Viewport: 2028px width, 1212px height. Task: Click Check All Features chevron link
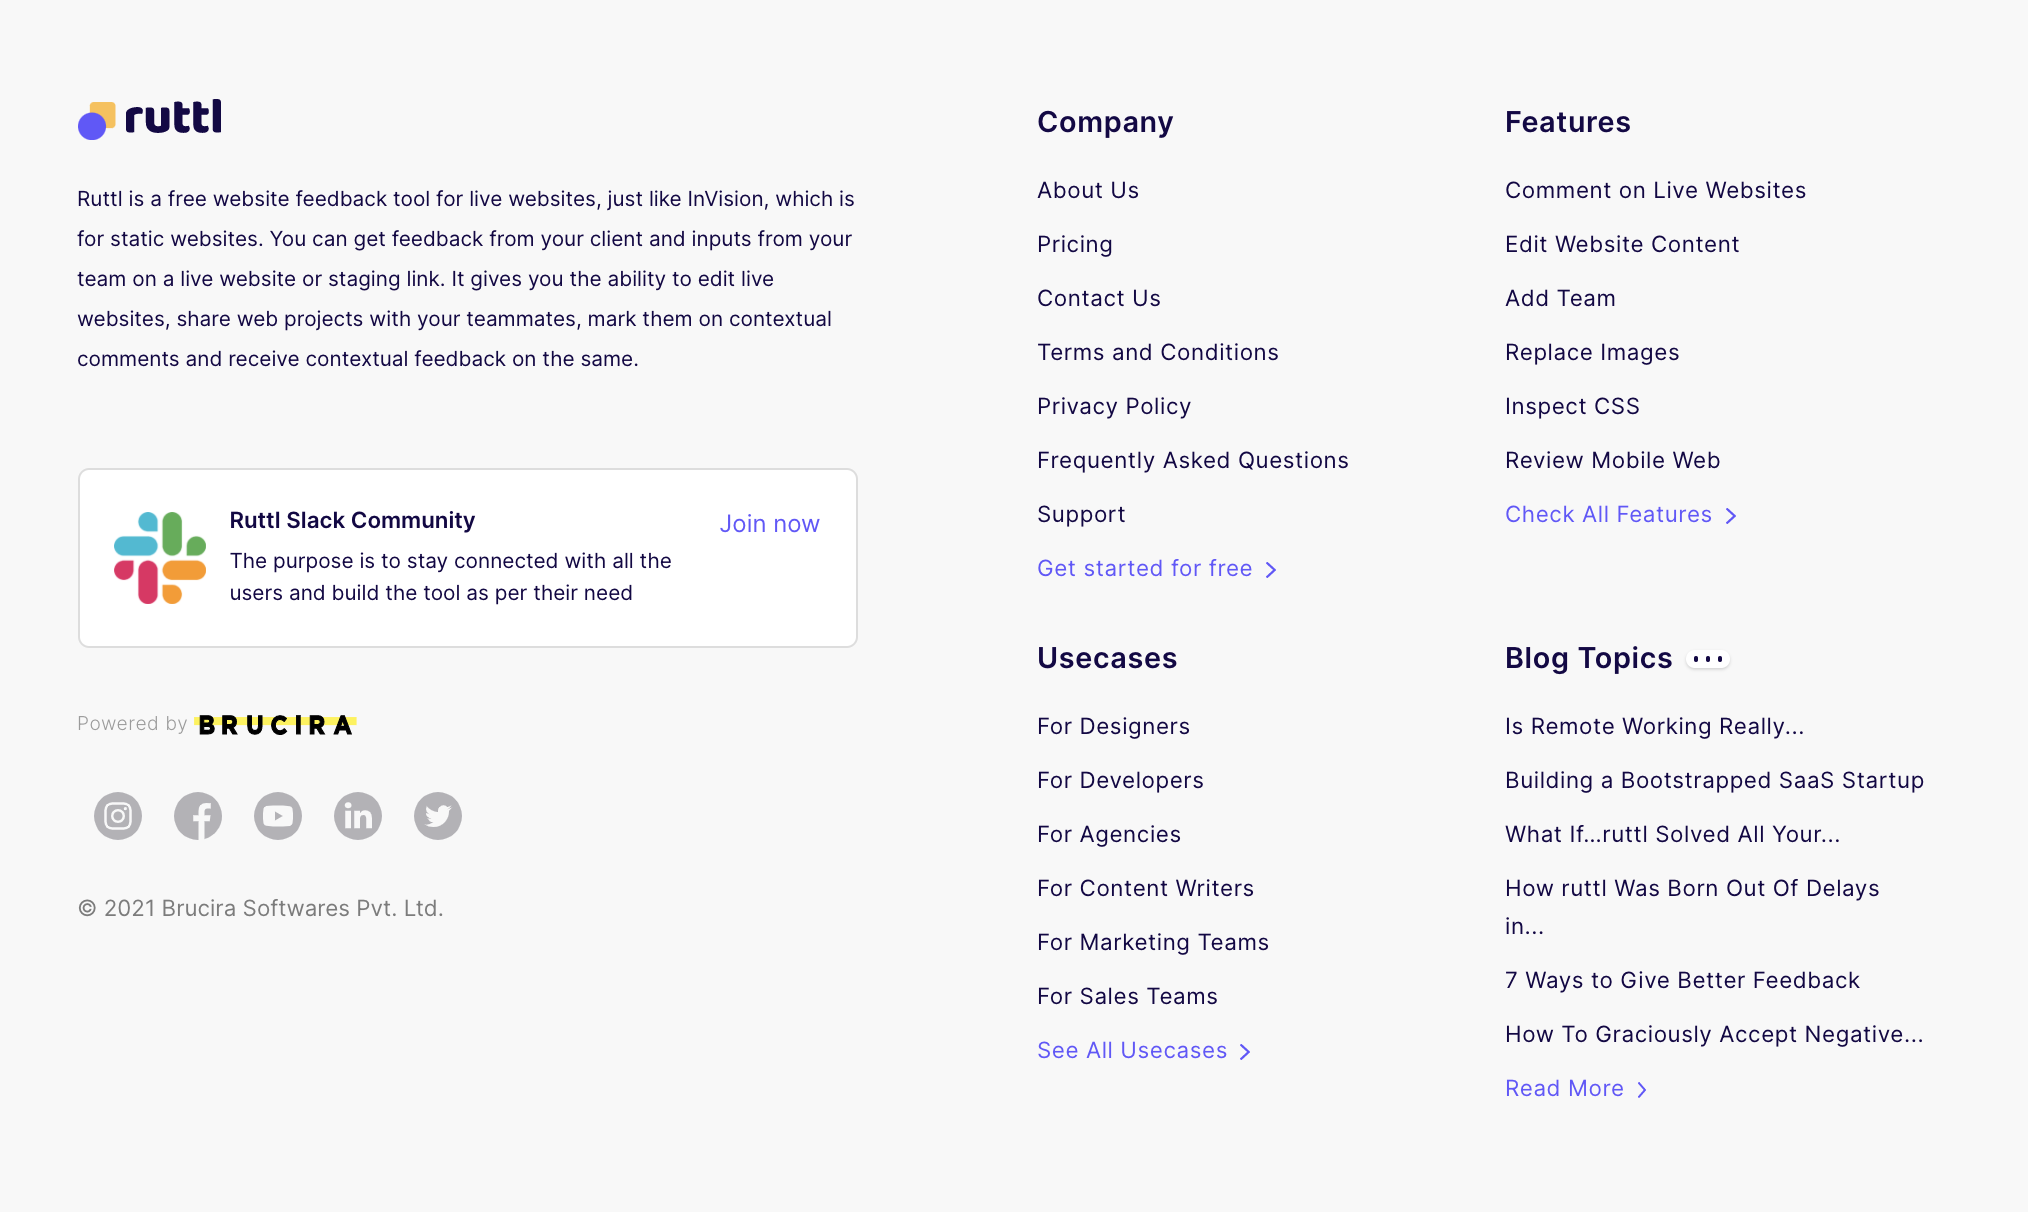coord(1620,515)
